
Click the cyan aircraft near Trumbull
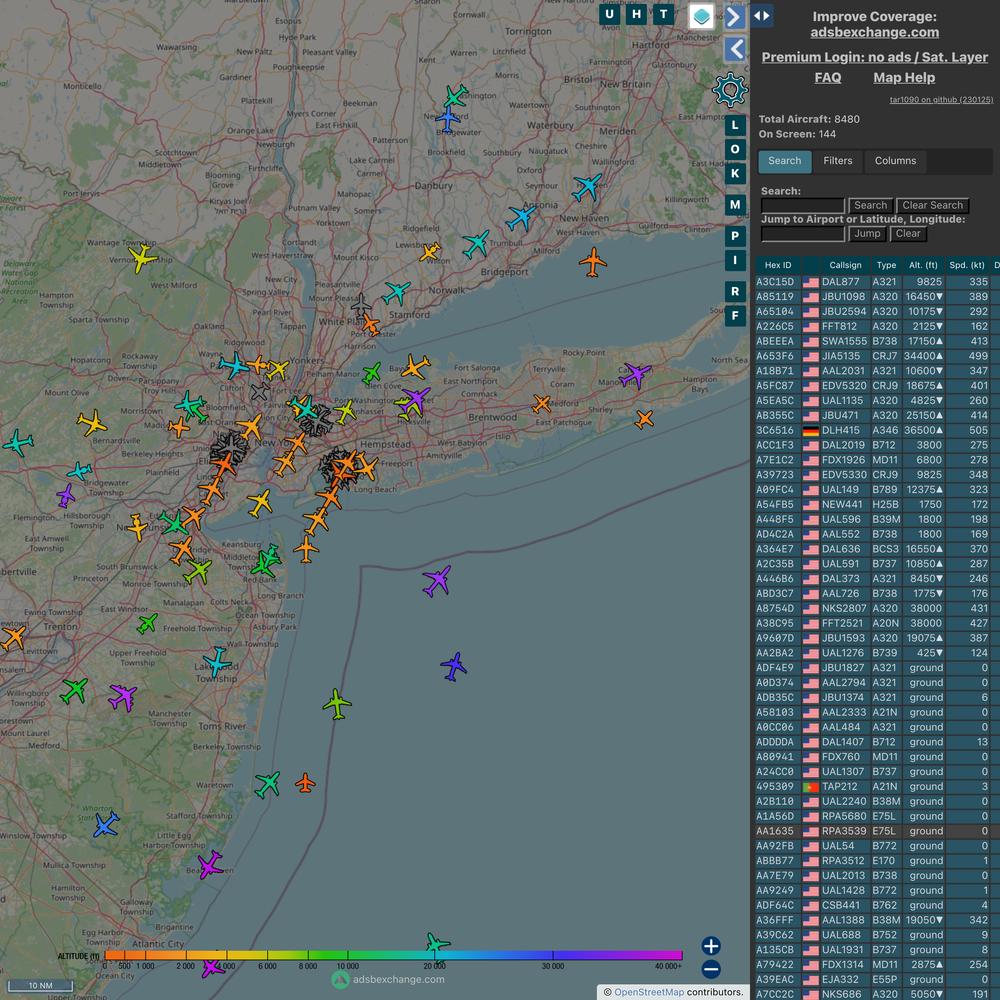pos(476,244)
